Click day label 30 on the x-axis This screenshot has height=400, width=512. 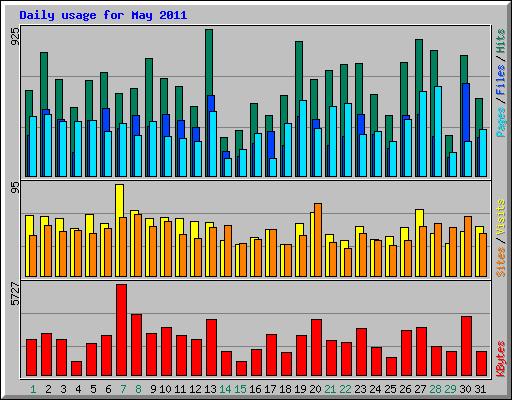(x=465, y=389)
